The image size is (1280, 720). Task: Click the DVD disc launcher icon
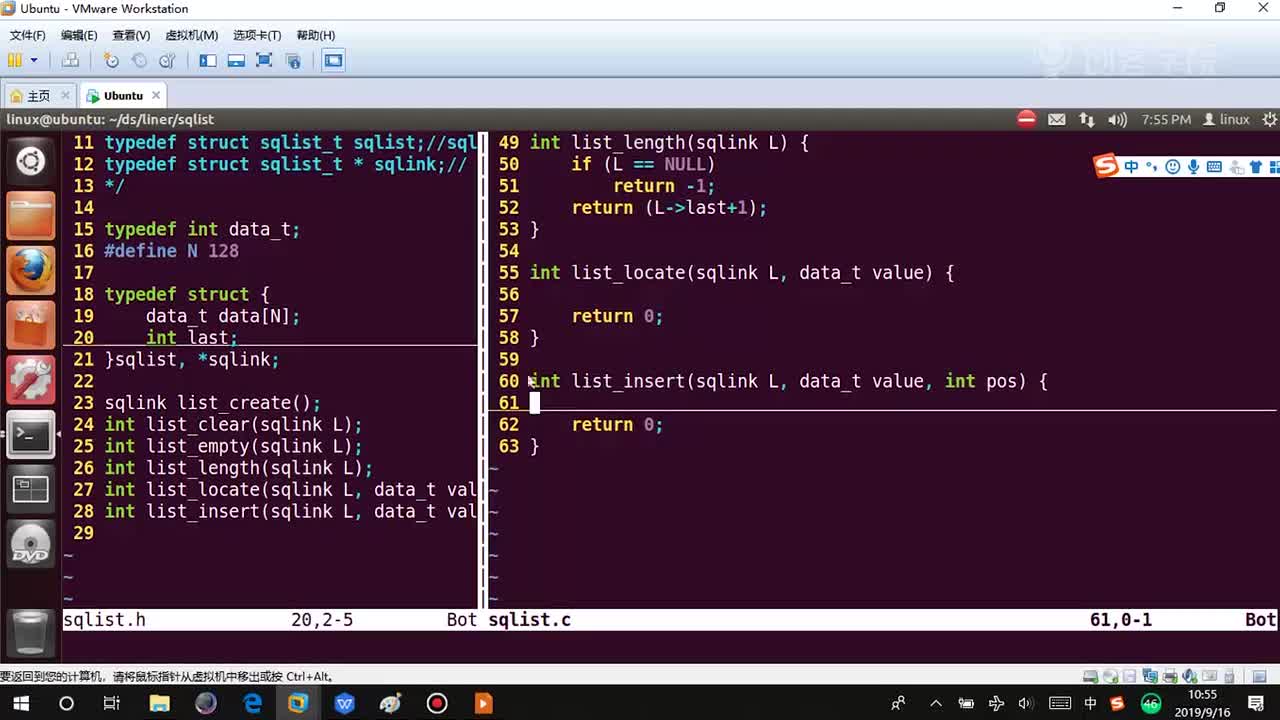(31, 545)
